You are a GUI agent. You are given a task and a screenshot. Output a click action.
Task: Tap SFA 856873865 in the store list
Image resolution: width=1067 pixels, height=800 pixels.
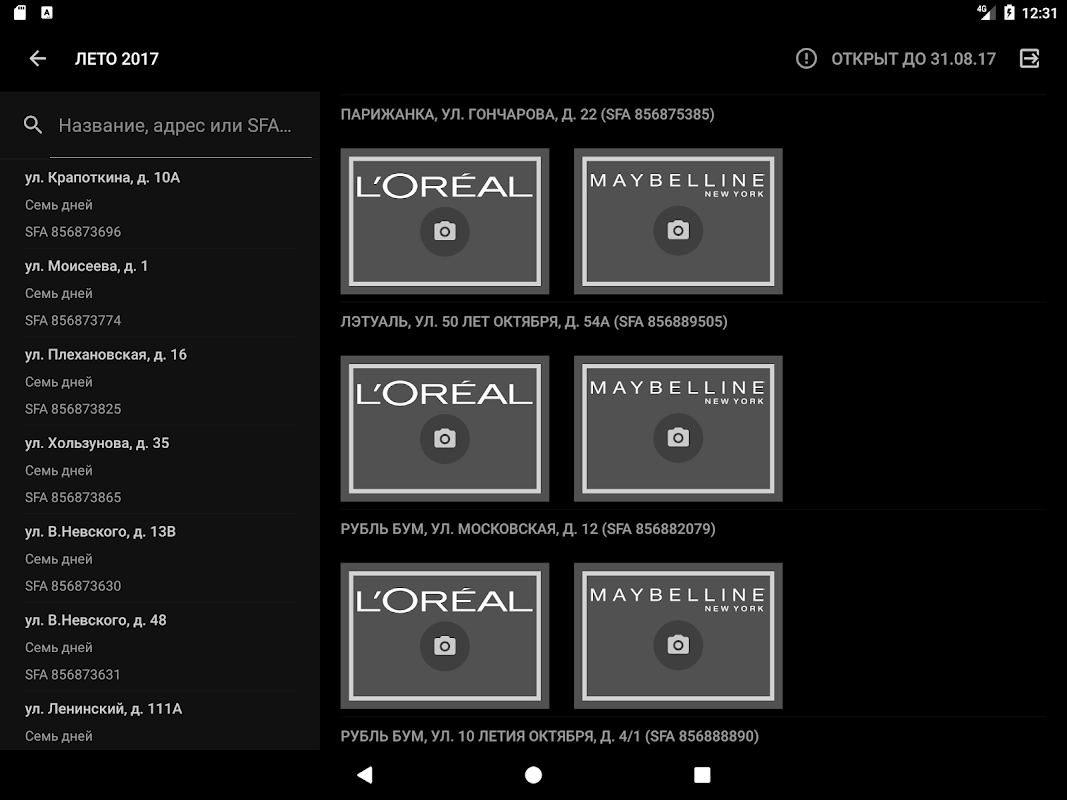(x=73, y=497)
